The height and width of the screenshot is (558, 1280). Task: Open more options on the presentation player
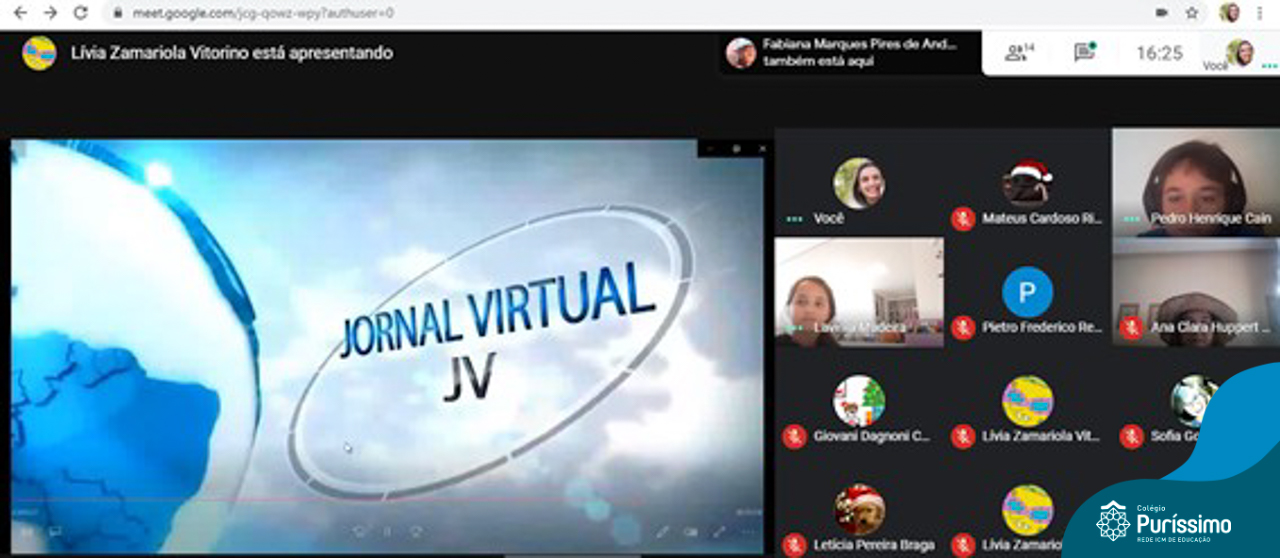click(747, 531)
